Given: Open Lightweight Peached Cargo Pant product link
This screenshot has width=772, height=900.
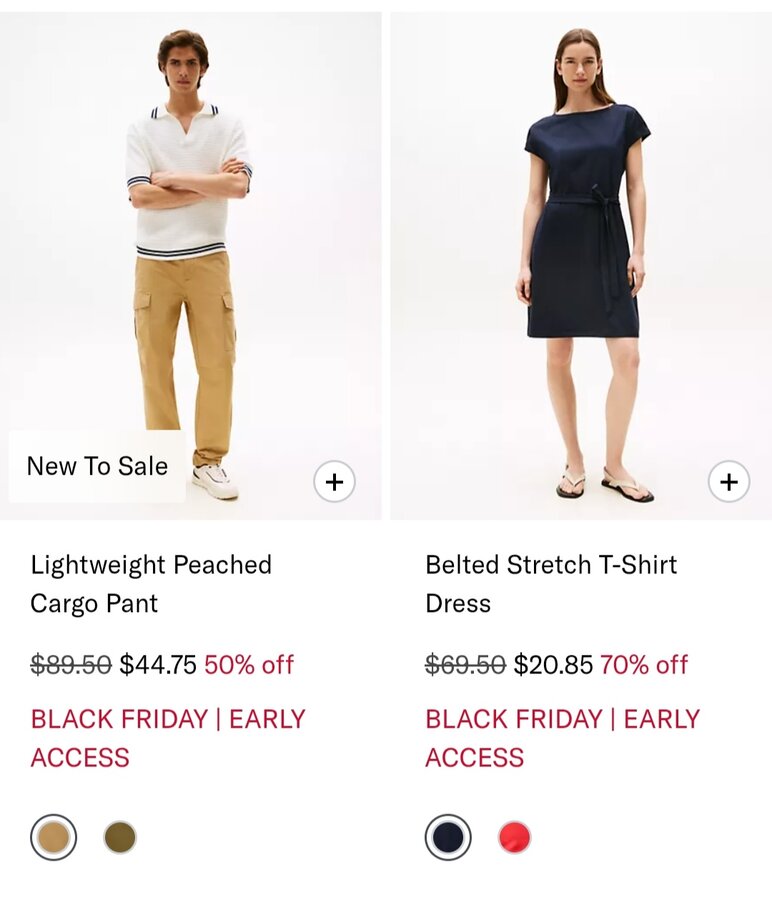Looking at the screenshot, I should click(151, 584).
